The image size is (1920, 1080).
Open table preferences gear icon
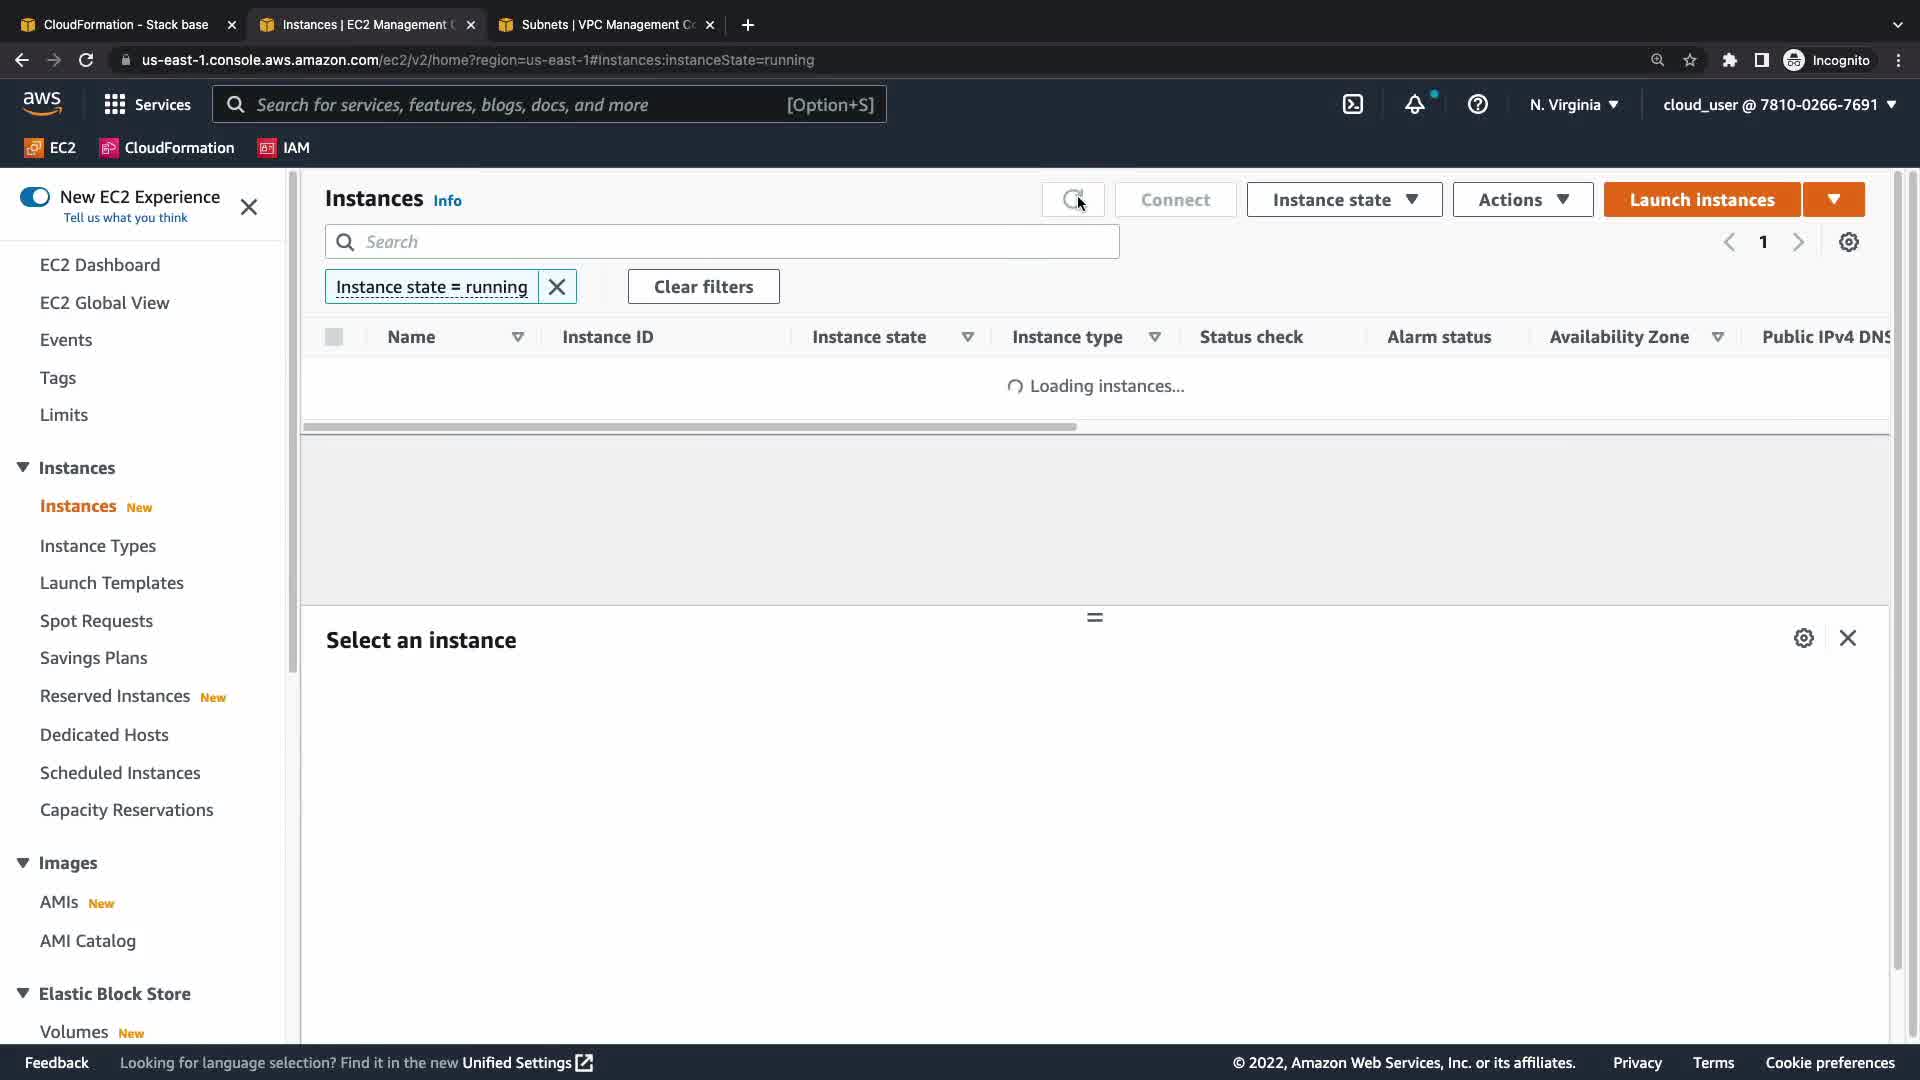coord(1848,242)
